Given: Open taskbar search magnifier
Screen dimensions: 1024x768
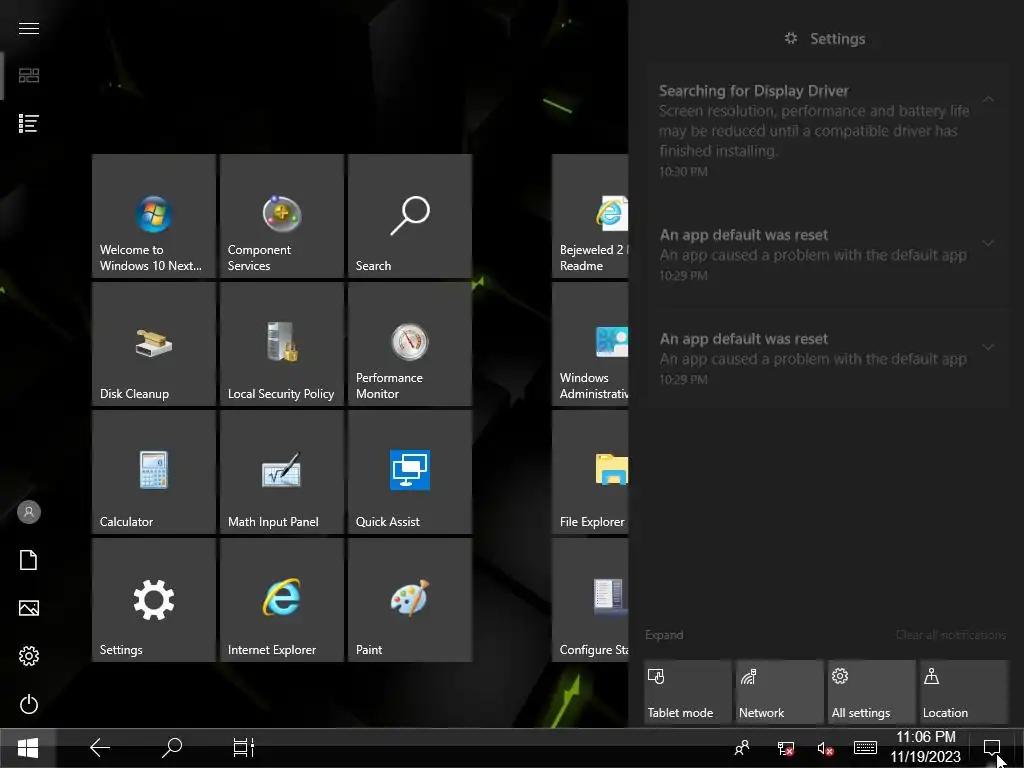Looking at the screenshot, I should coord(172,748).
